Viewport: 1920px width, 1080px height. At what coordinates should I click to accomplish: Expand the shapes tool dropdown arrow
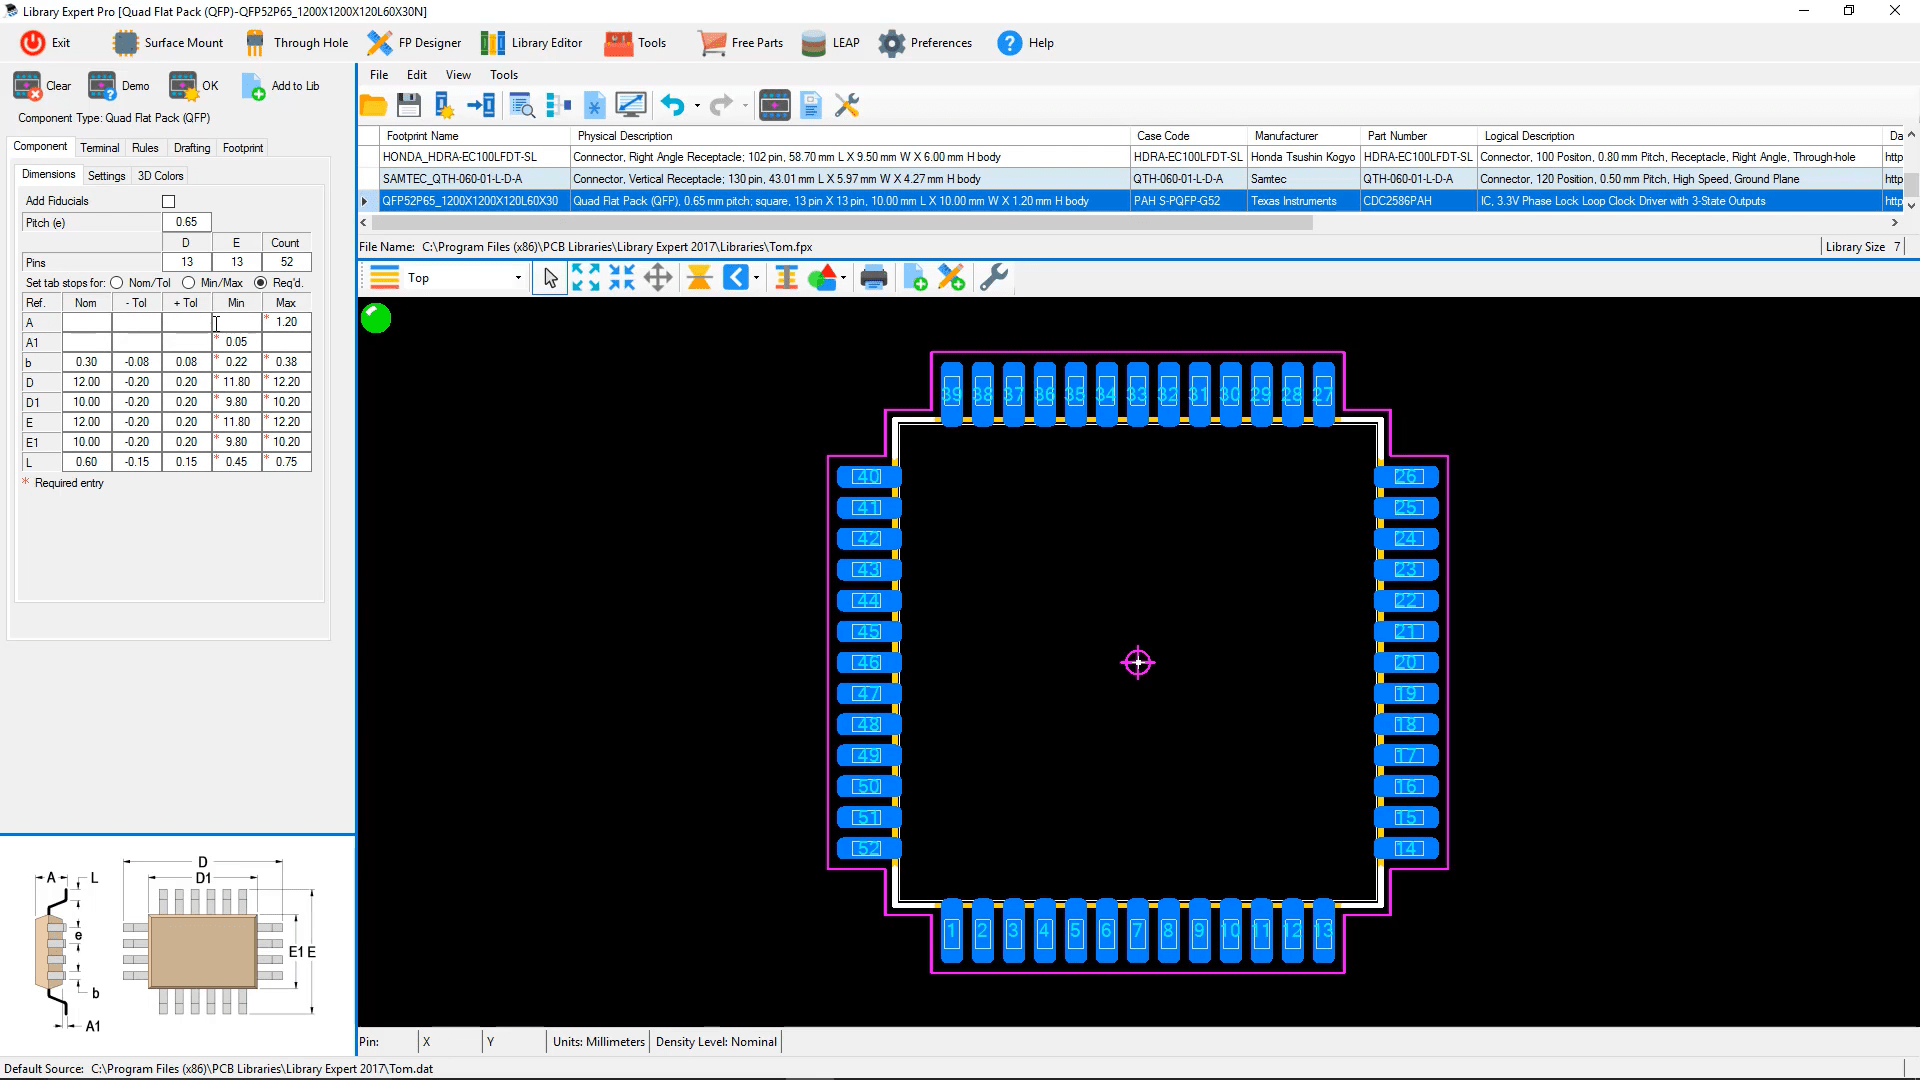pos(844,279)
